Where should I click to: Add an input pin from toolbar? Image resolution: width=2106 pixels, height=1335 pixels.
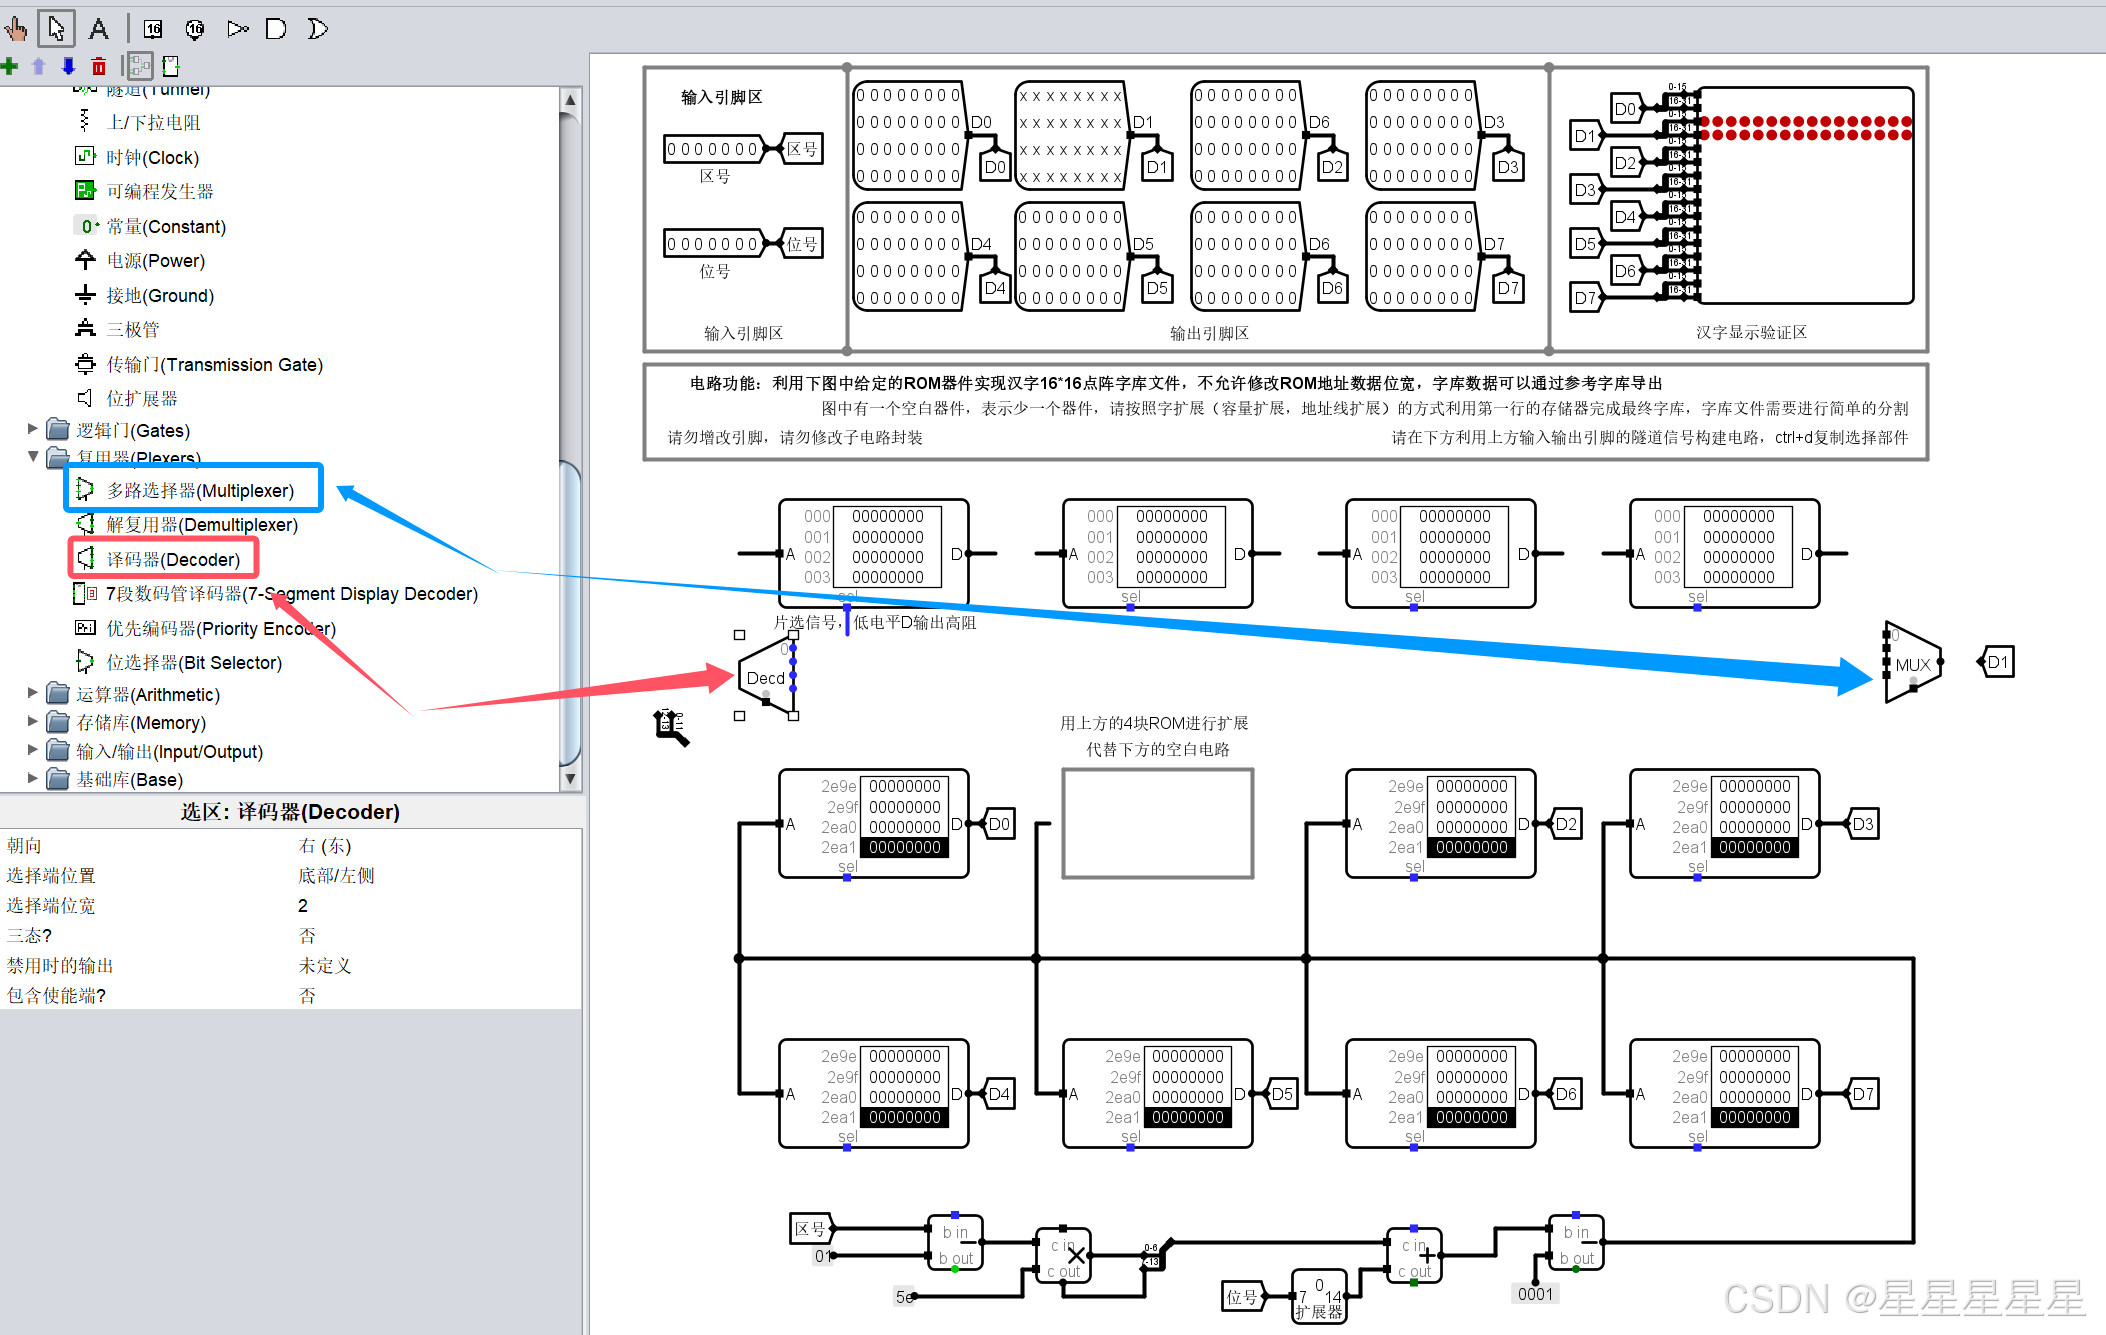[153, 29]
